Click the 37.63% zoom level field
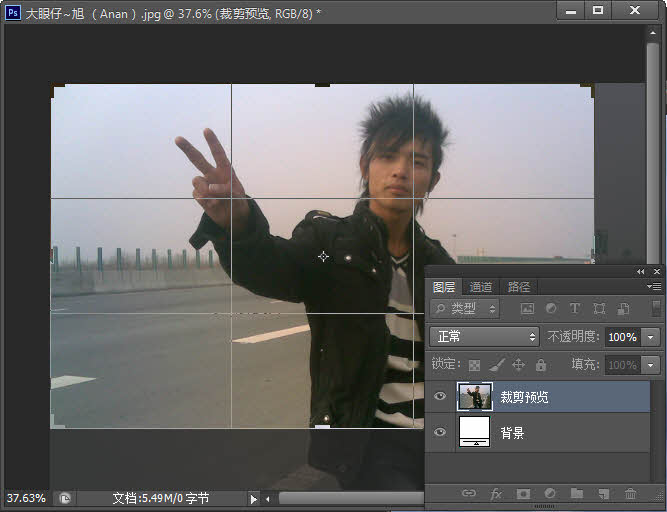Screen dimensions: 667x512 coord(26,497)
